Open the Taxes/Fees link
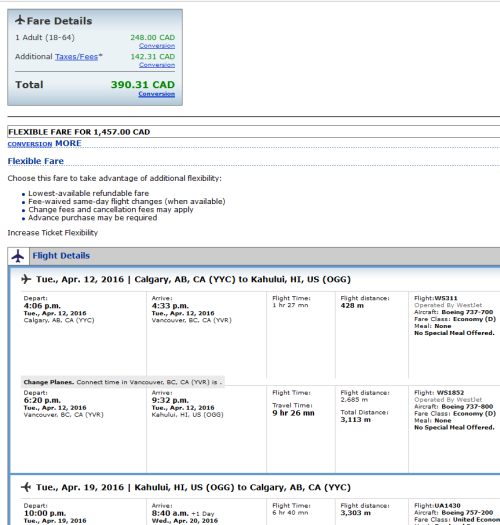The height and width of the screenshot is (525, 500). coord(76,57)
